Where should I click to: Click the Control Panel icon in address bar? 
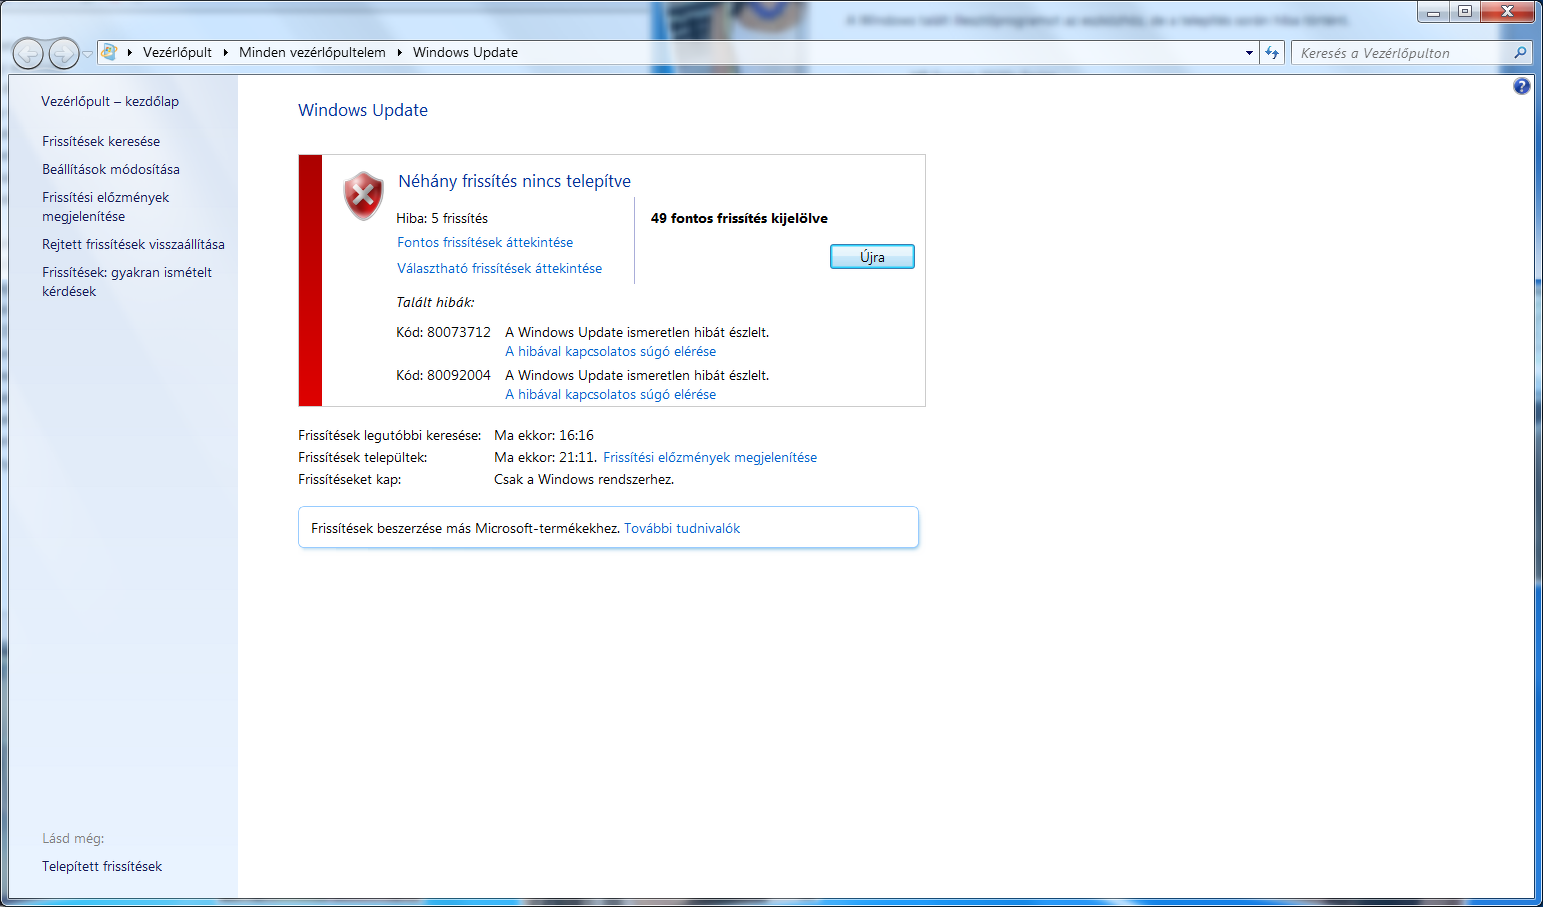pos(109,52)
